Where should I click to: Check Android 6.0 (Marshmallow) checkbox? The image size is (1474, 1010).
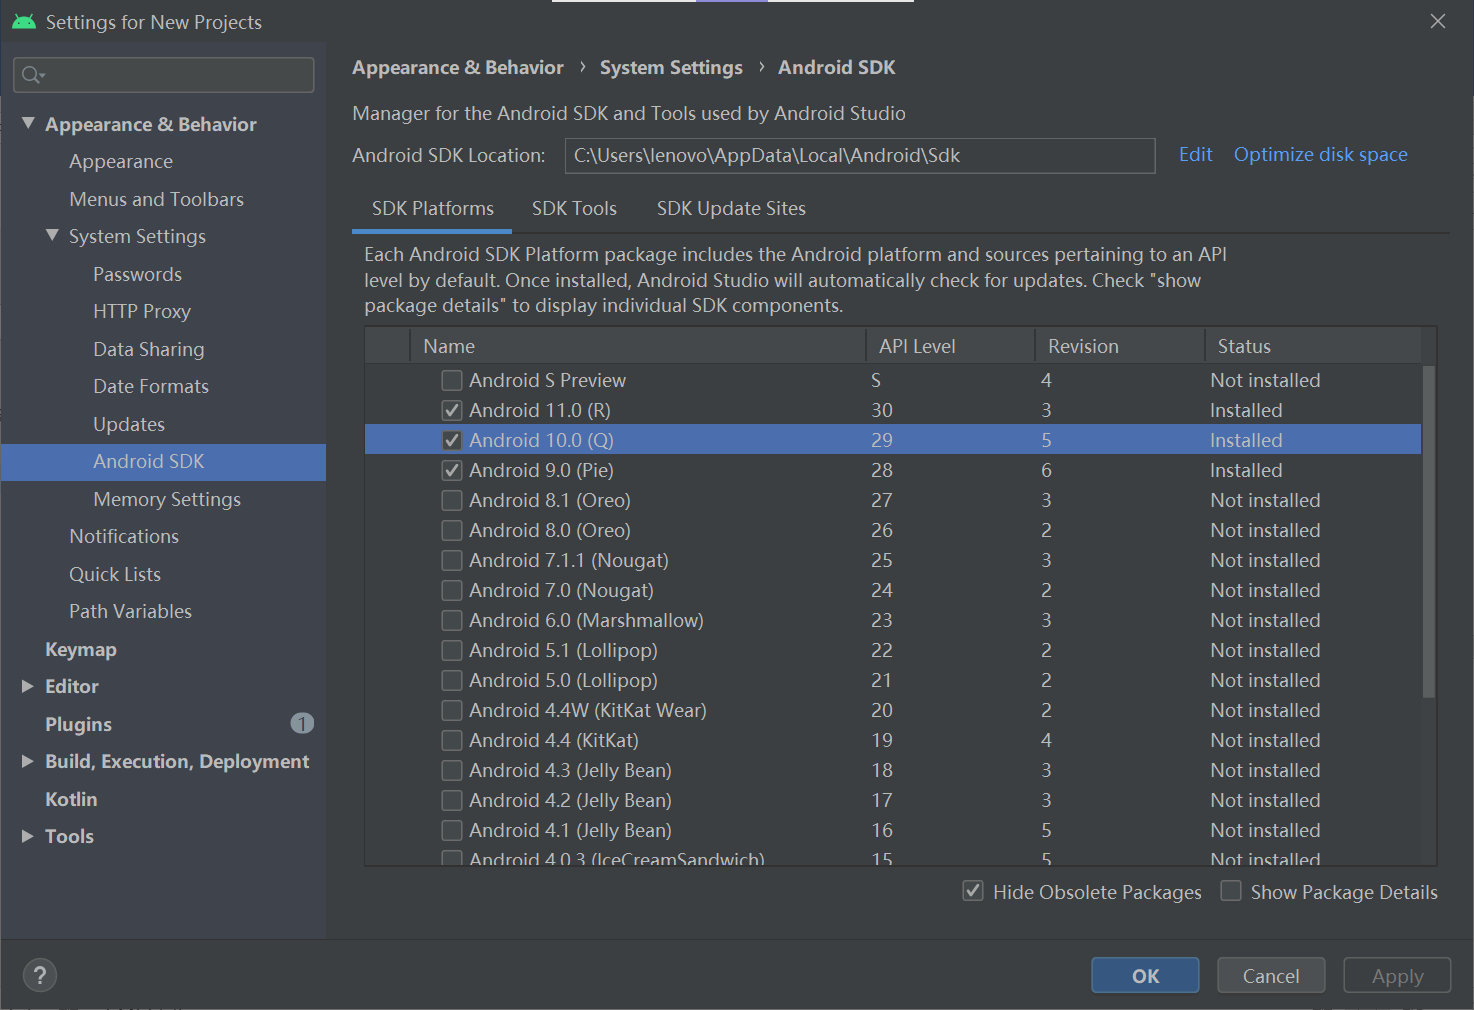[452, 620]
